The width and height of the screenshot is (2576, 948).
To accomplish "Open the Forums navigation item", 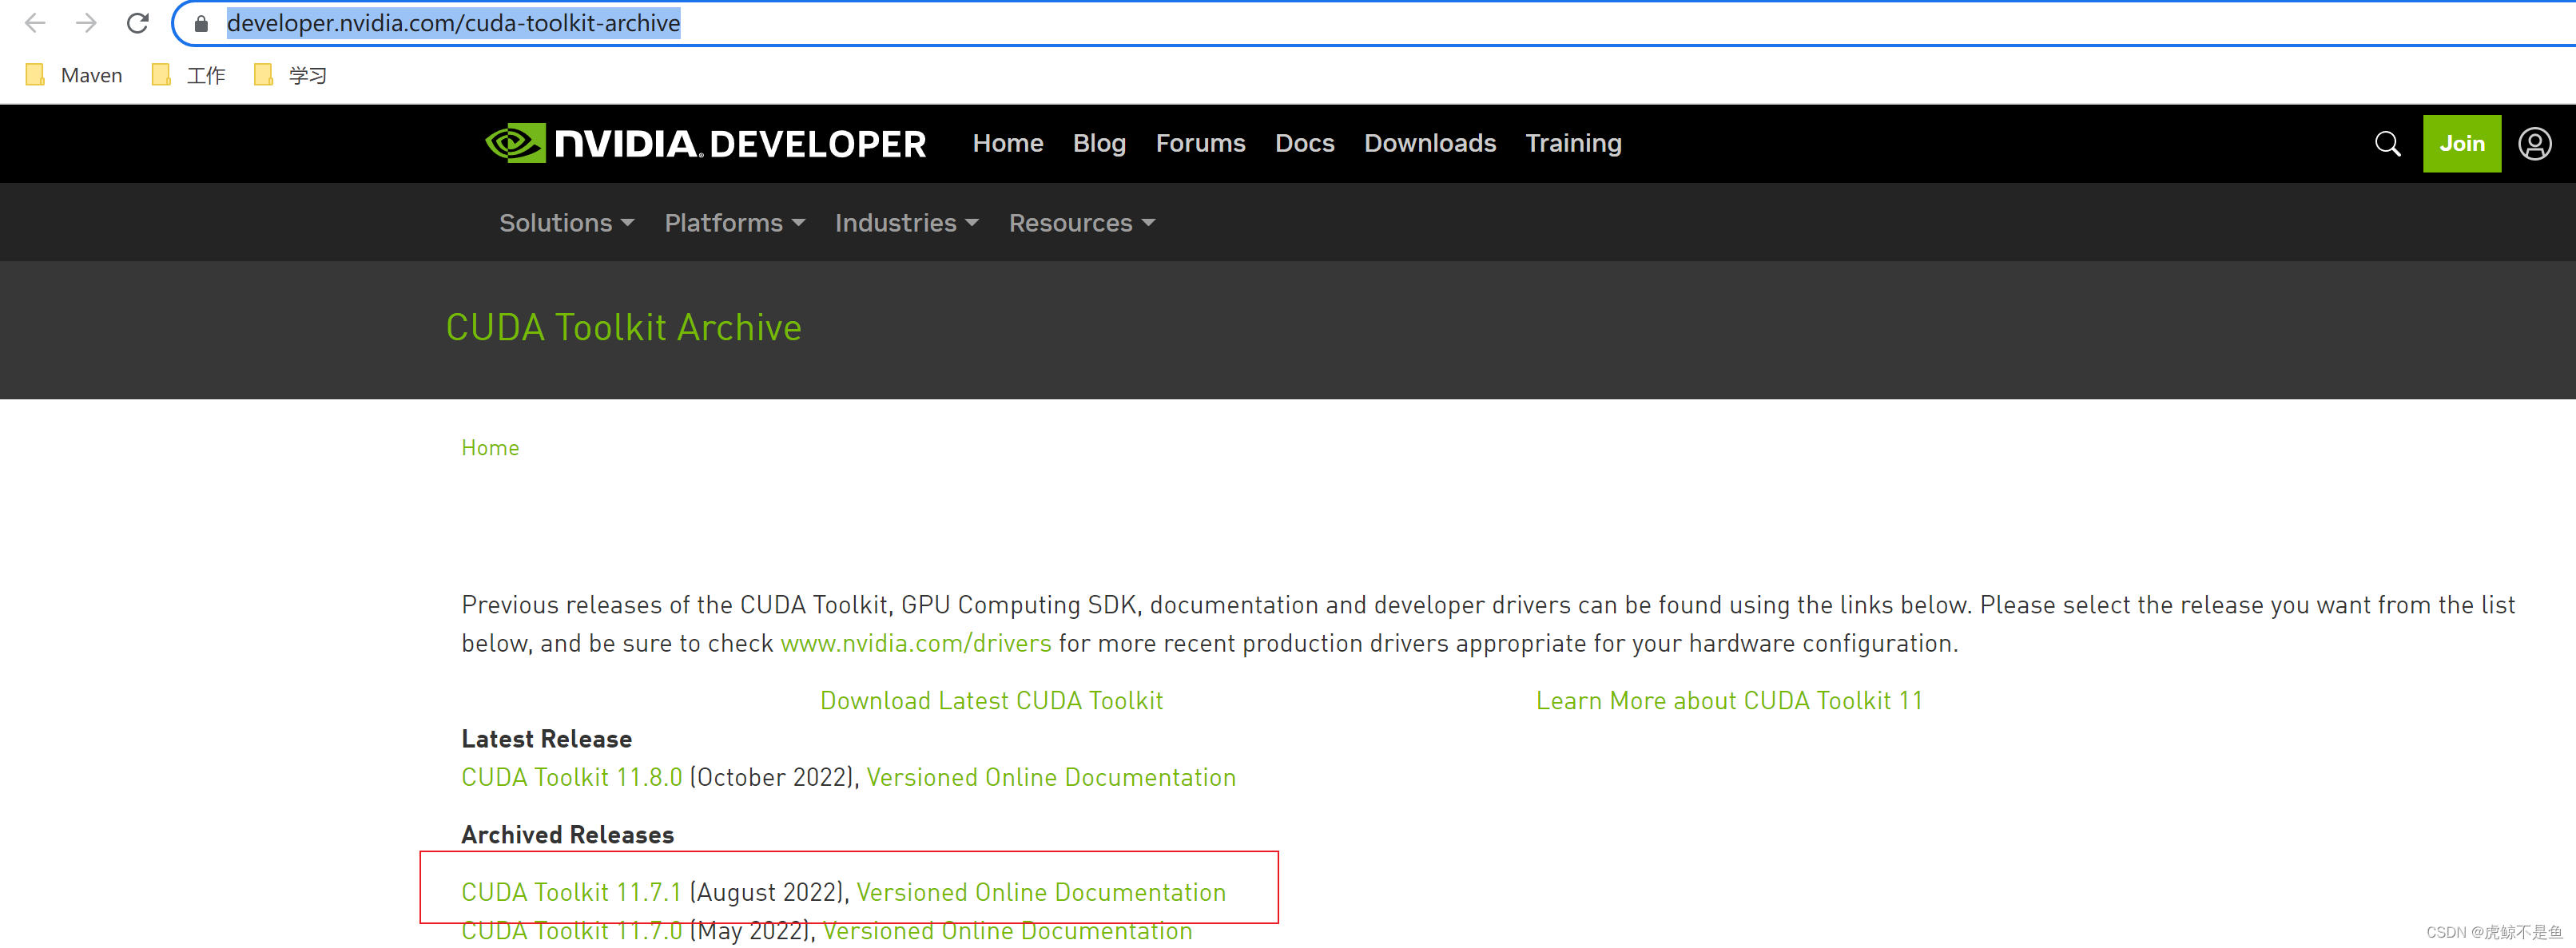I will 1200,143.
